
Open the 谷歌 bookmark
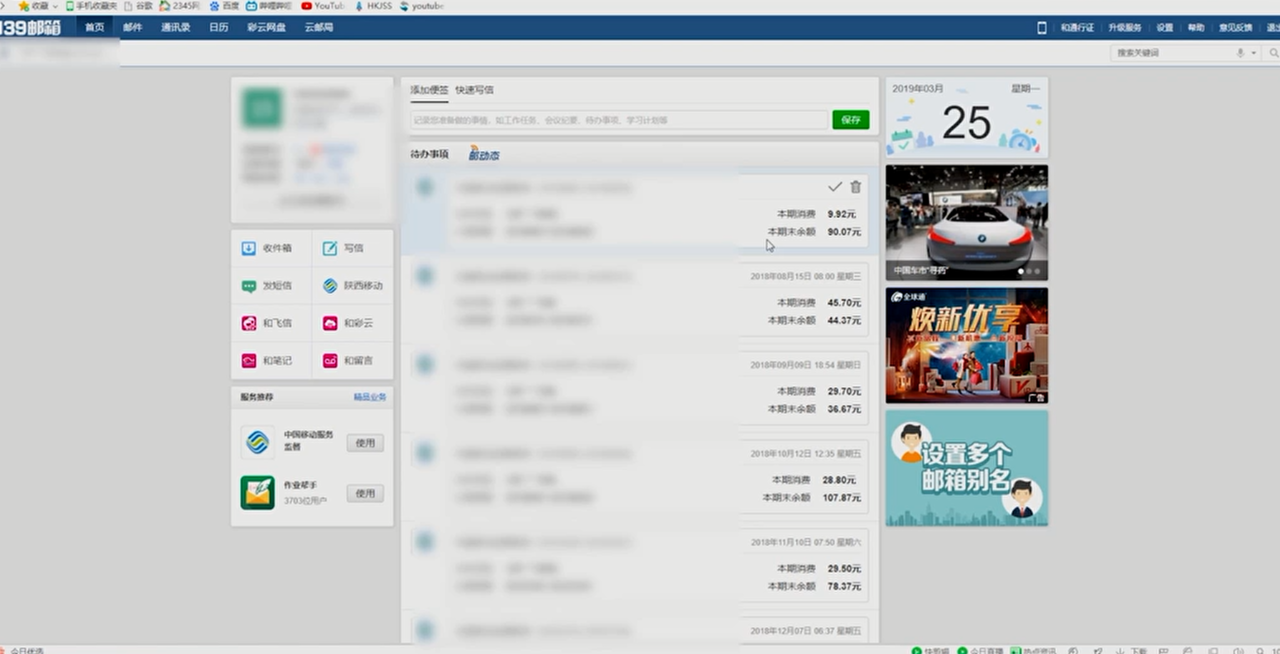139,6
